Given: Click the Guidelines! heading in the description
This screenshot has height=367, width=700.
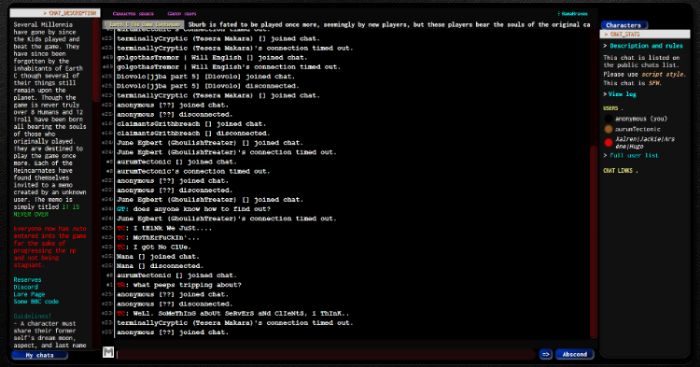Looking at the screenshot, I should (x=33, y=316).
